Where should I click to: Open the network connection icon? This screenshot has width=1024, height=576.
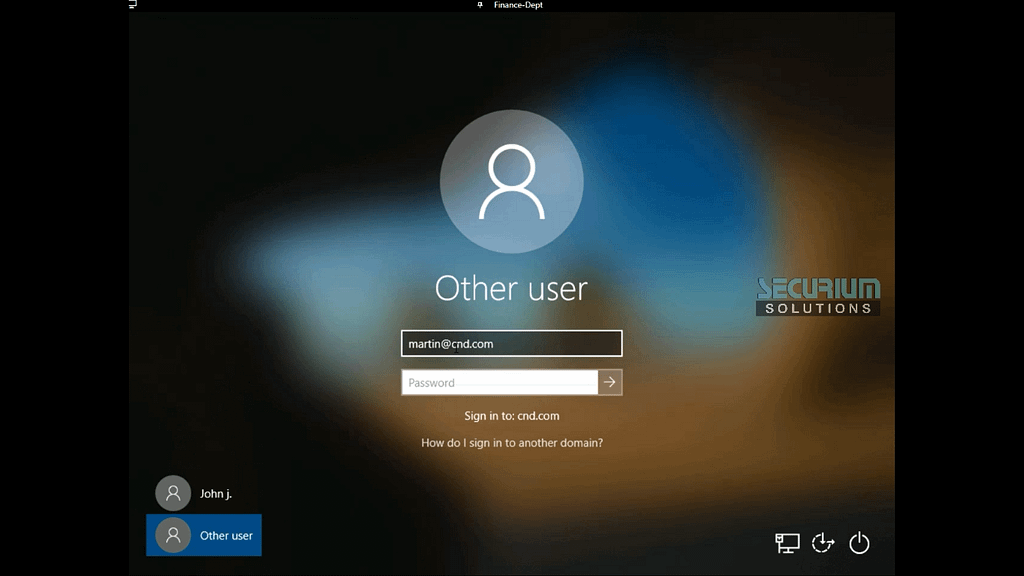787,543
